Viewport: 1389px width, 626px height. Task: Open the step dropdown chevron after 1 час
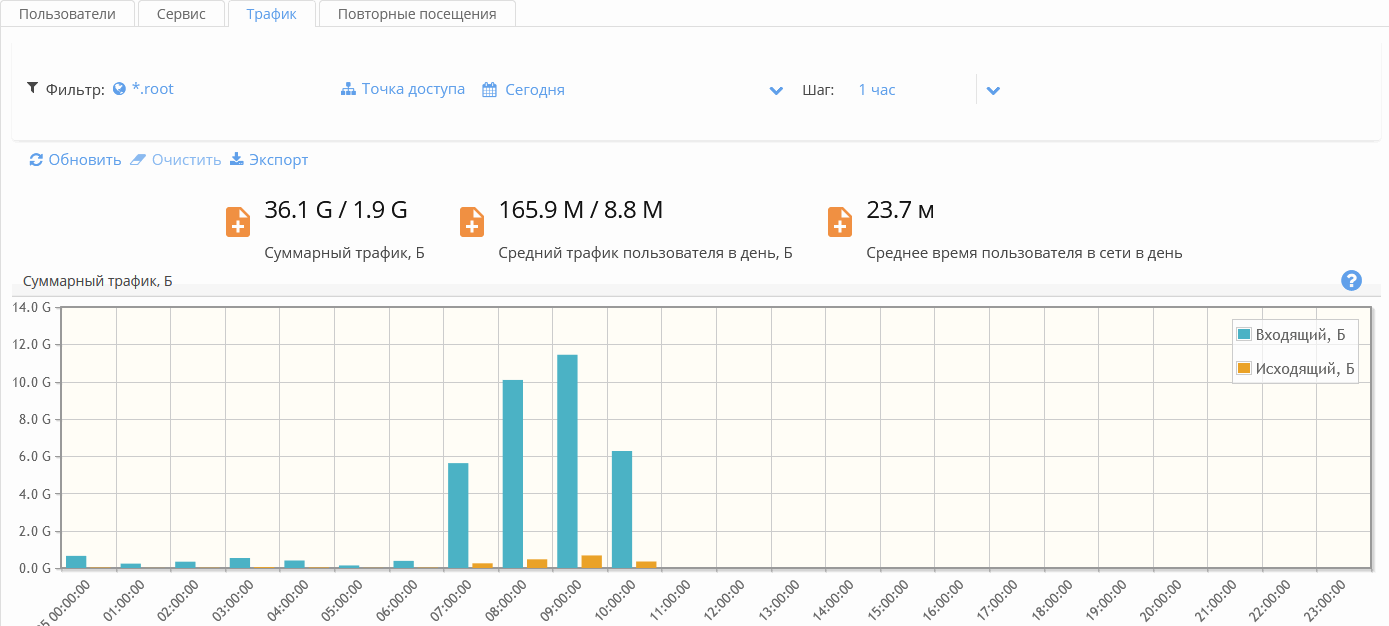[x=993, y=91]
